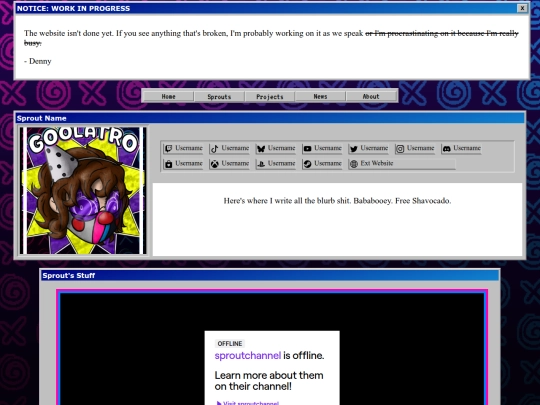This screenshot has height=405, width=540.
Task: Open the Instagram username link
Action: (415, 148)
